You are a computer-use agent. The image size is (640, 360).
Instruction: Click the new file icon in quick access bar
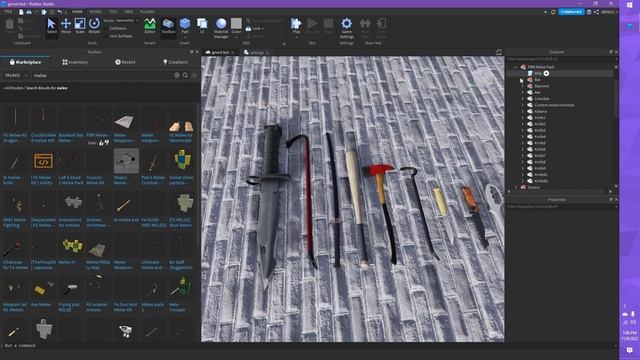[x=21, y=12]
